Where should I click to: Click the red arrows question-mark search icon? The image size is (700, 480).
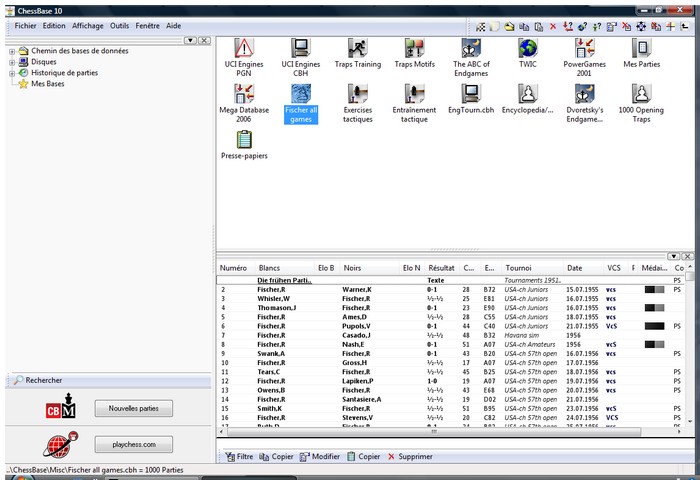pos(567,27)
